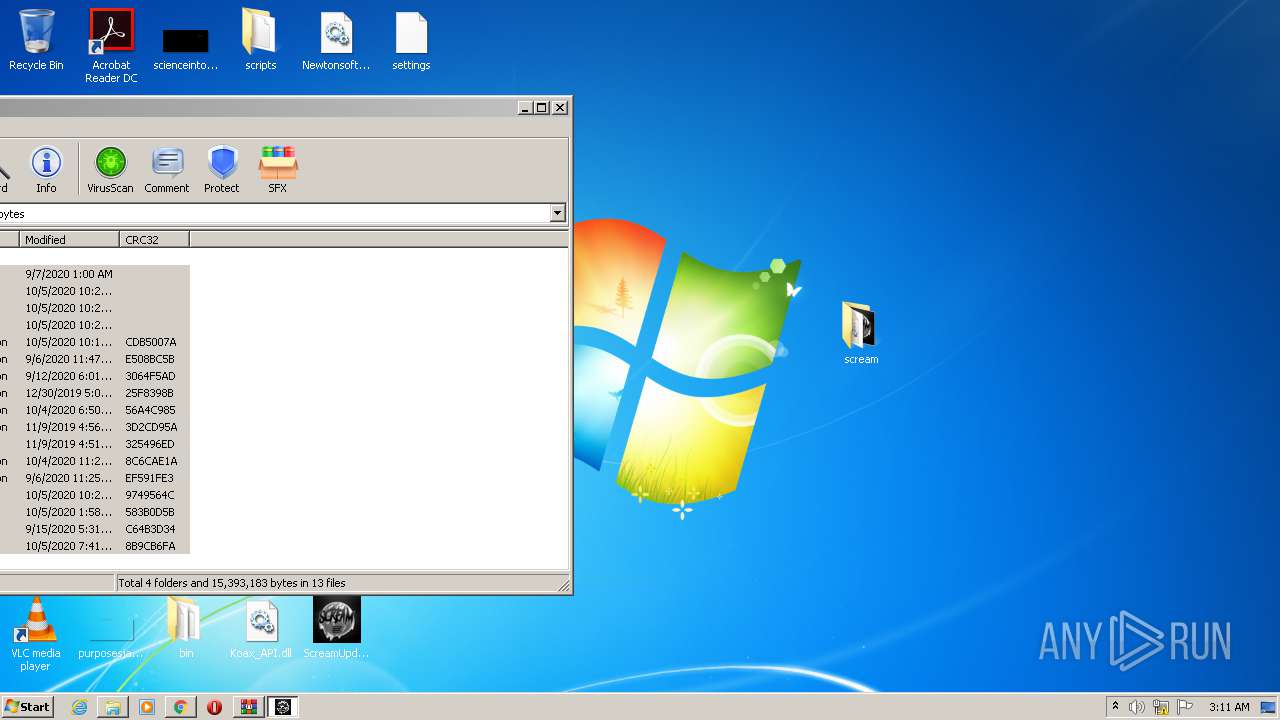This screenshot has height=720, width=1280.
Task: Select the row with CRC32 9749564C
Action: 95,495
